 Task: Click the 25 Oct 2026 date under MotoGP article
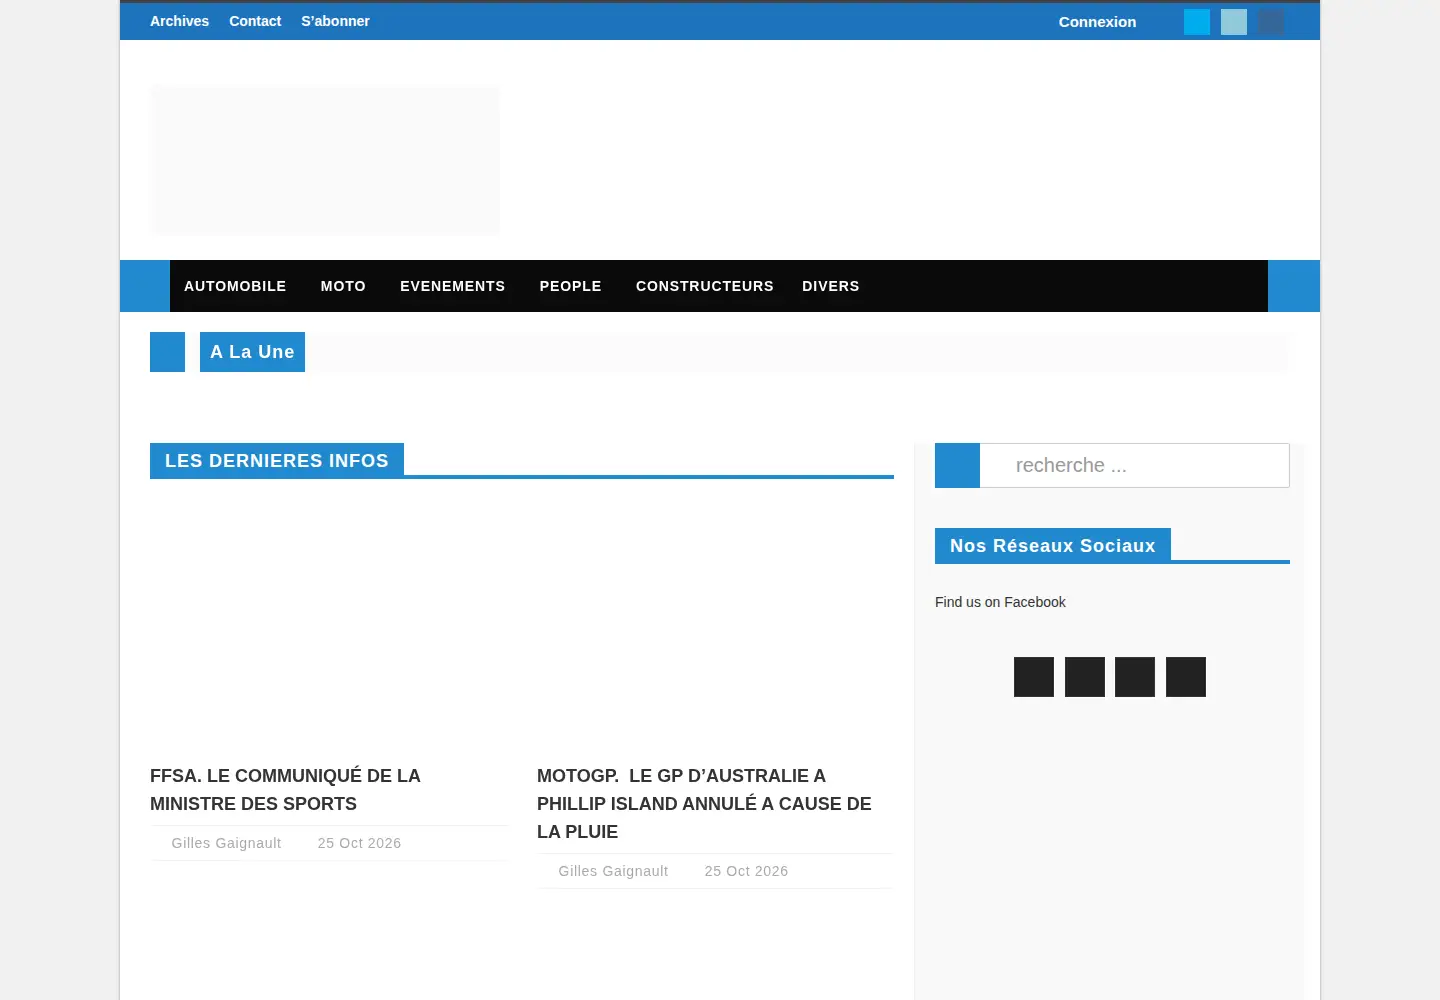(746, 871)
